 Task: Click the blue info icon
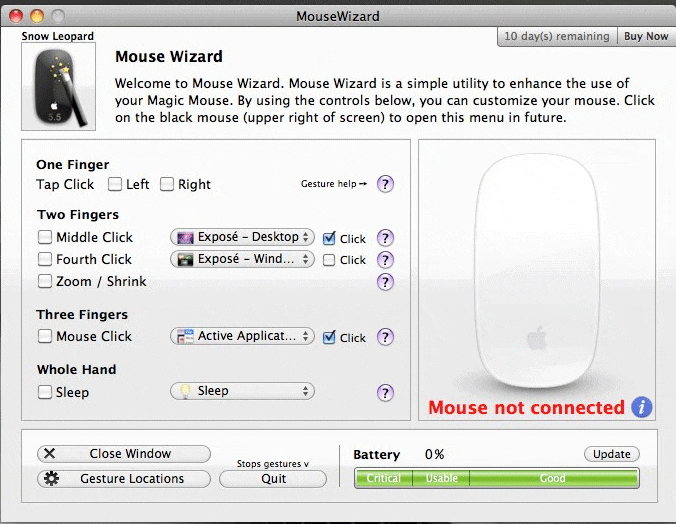(641, 407)
